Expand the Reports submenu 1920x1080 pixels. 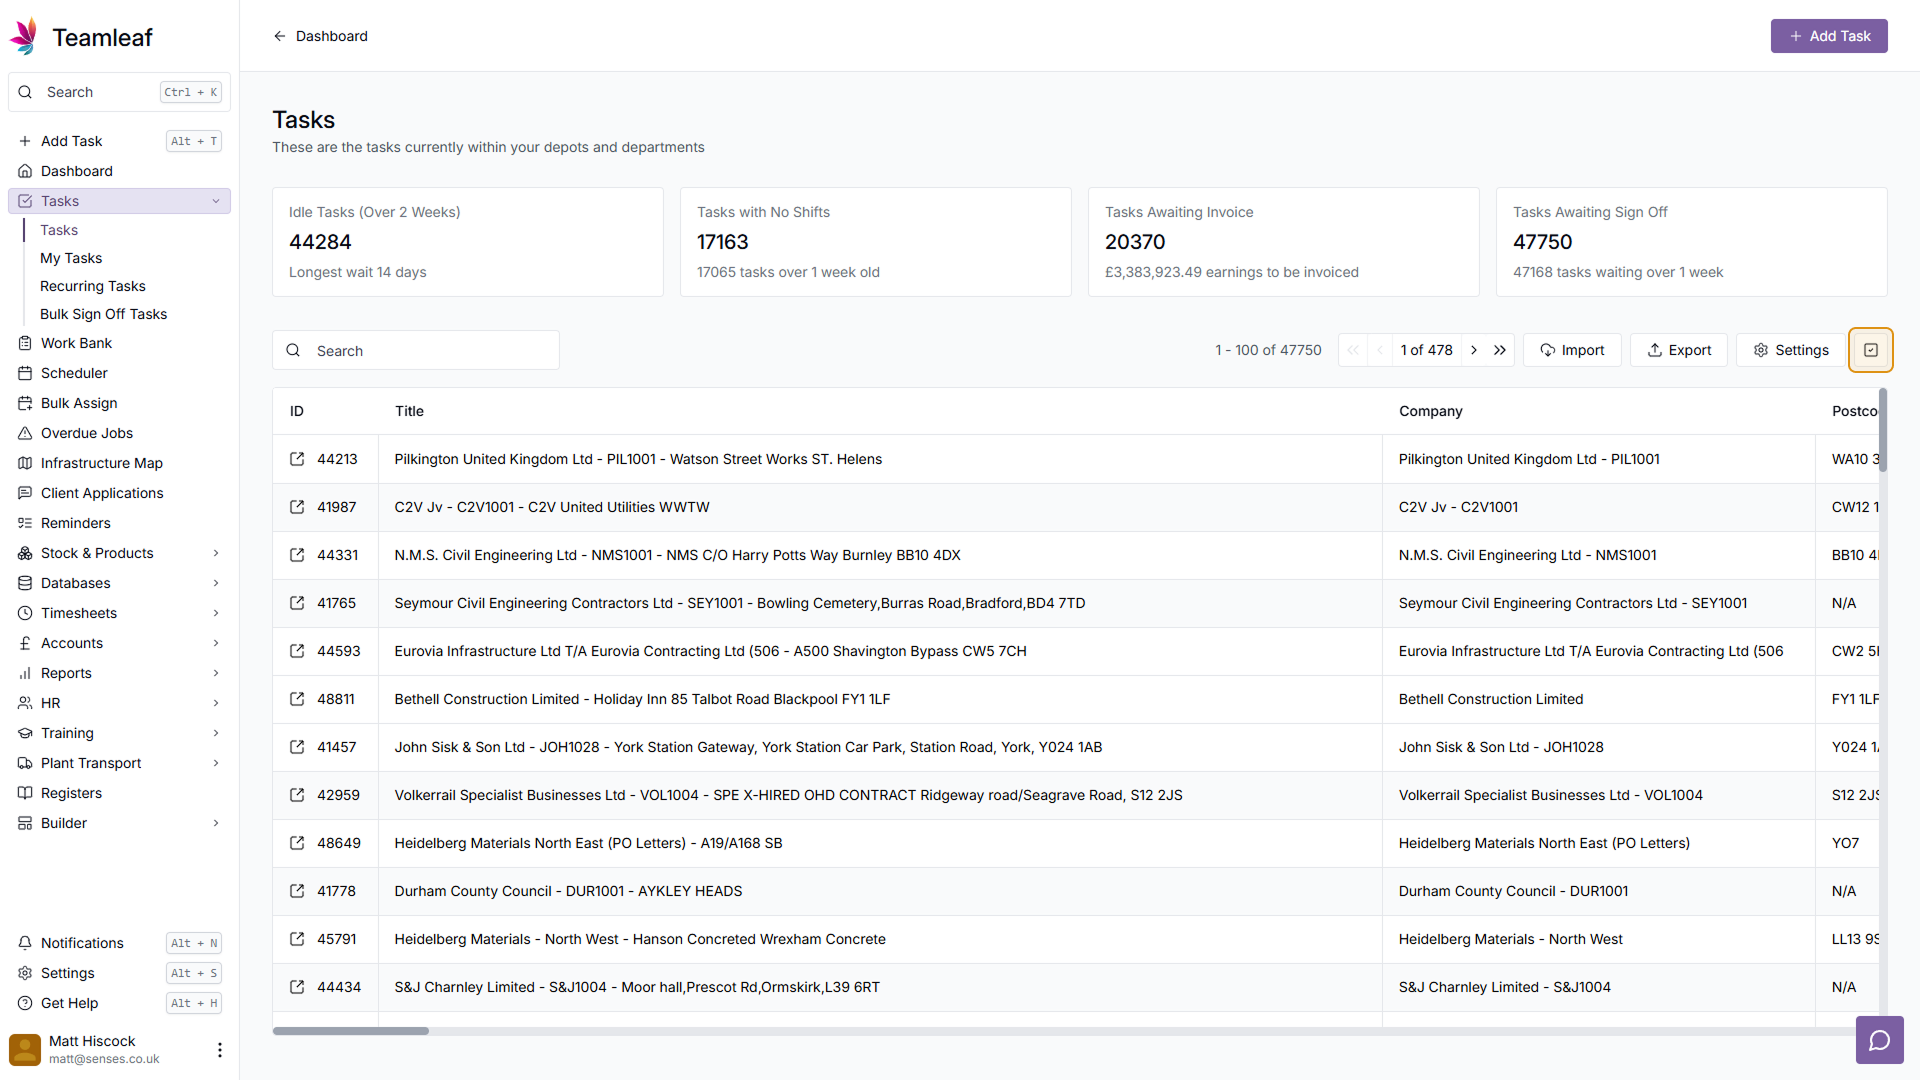coord(216,673)
